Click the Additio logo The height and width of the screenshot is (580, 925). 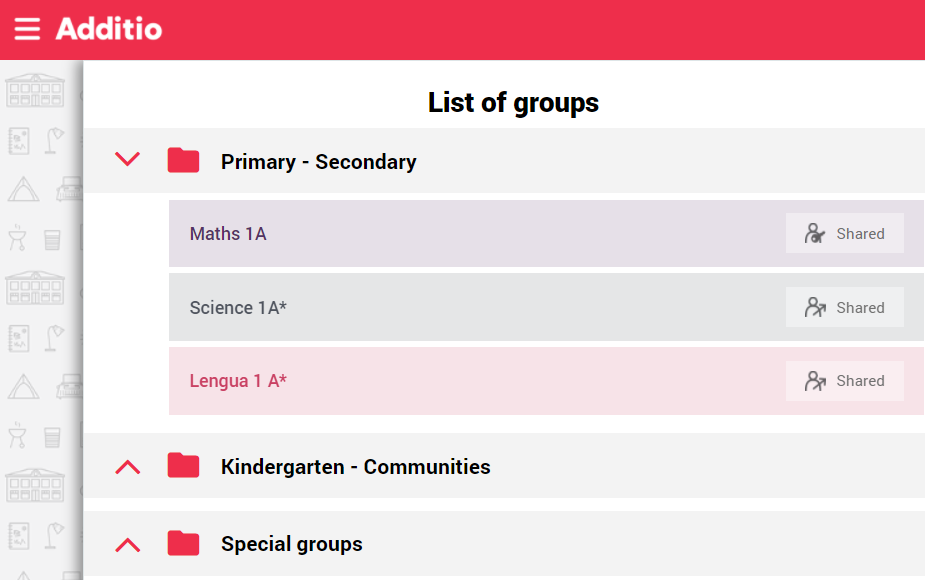(x=109, y=29)
